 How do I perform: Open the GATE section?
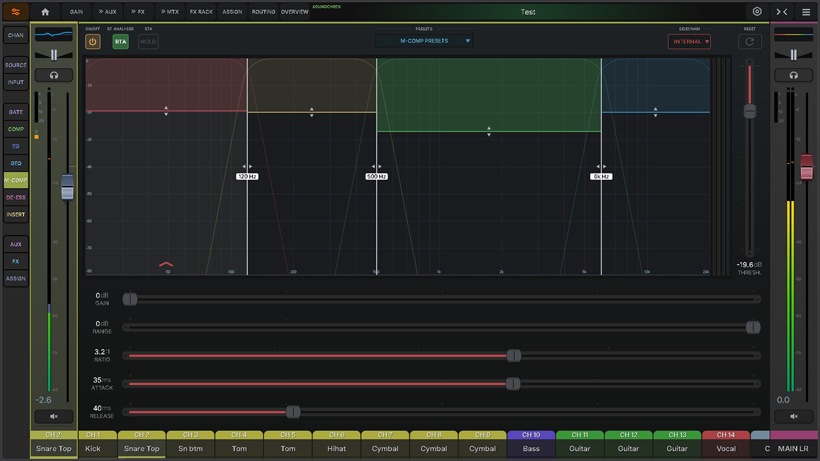point(16,112)
